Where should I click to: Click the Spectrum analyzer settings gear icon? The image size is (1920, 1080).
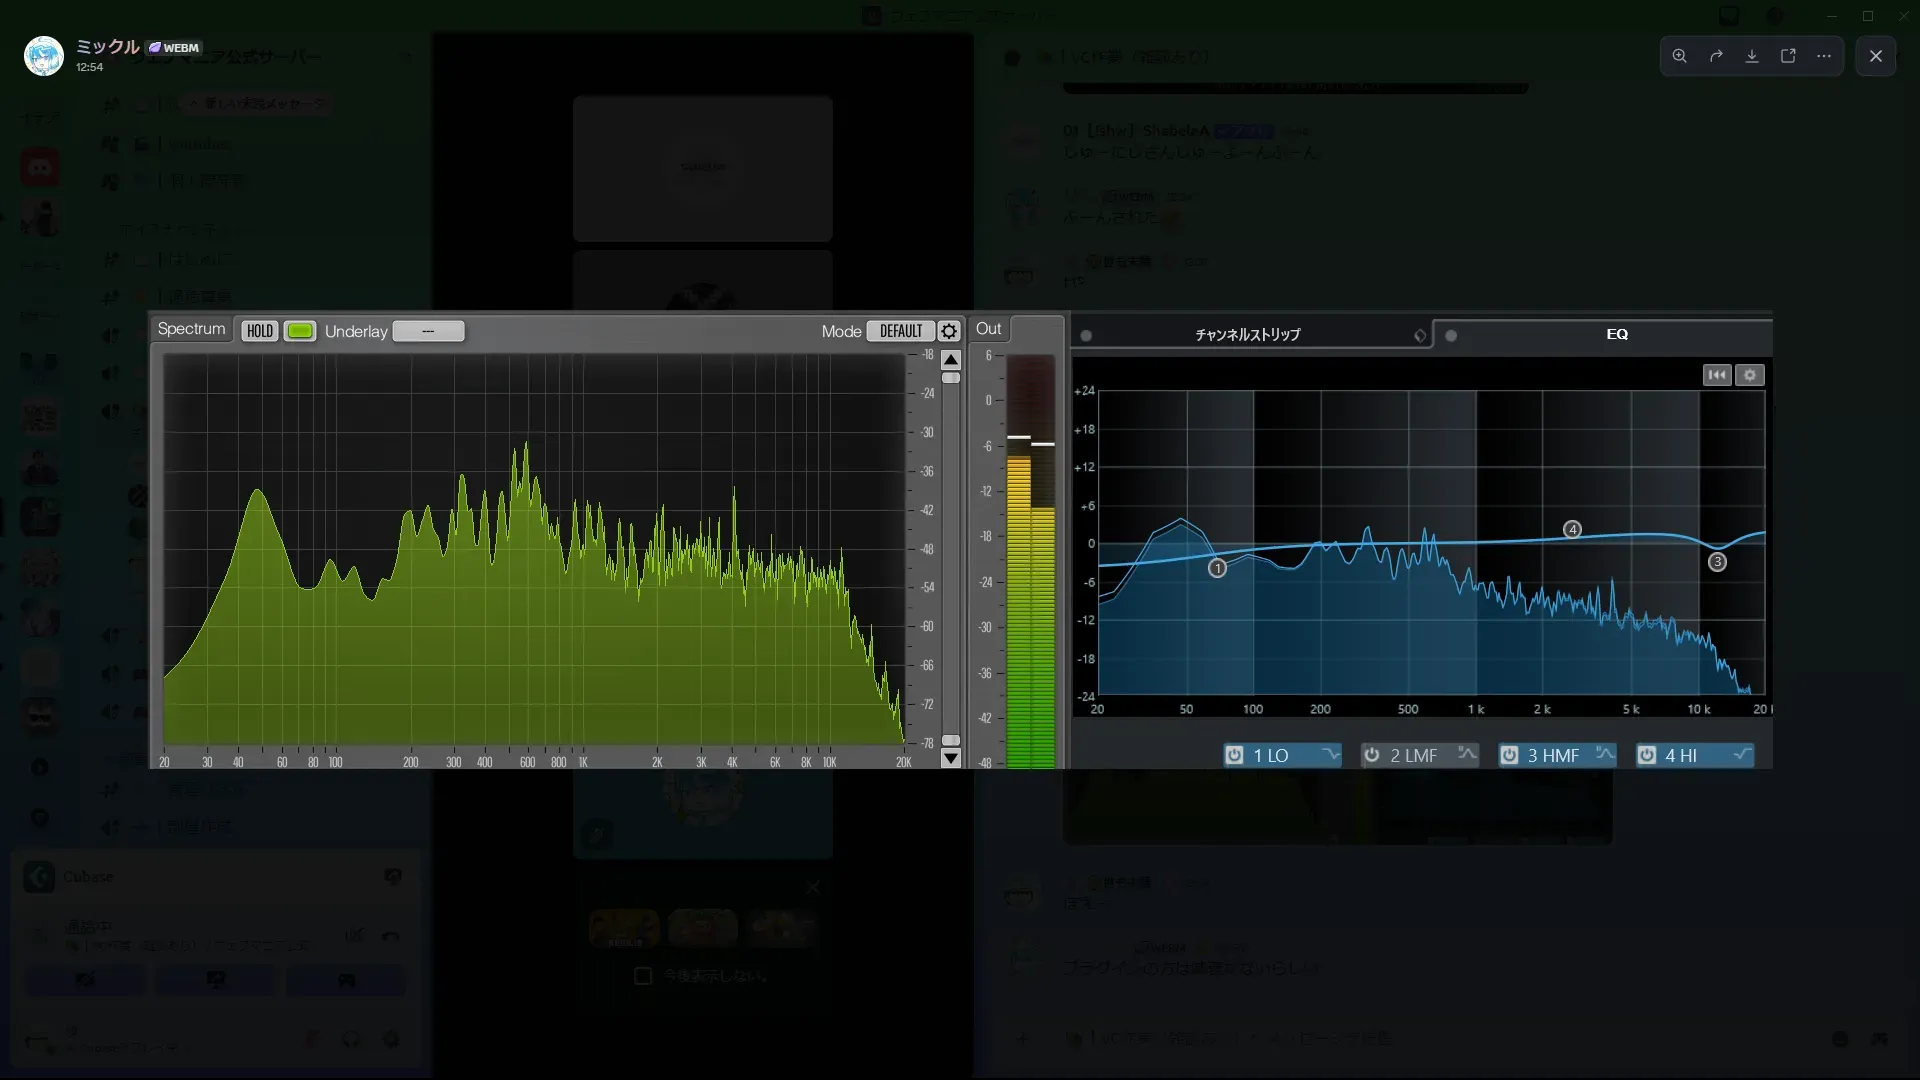[x=949, y=331]
